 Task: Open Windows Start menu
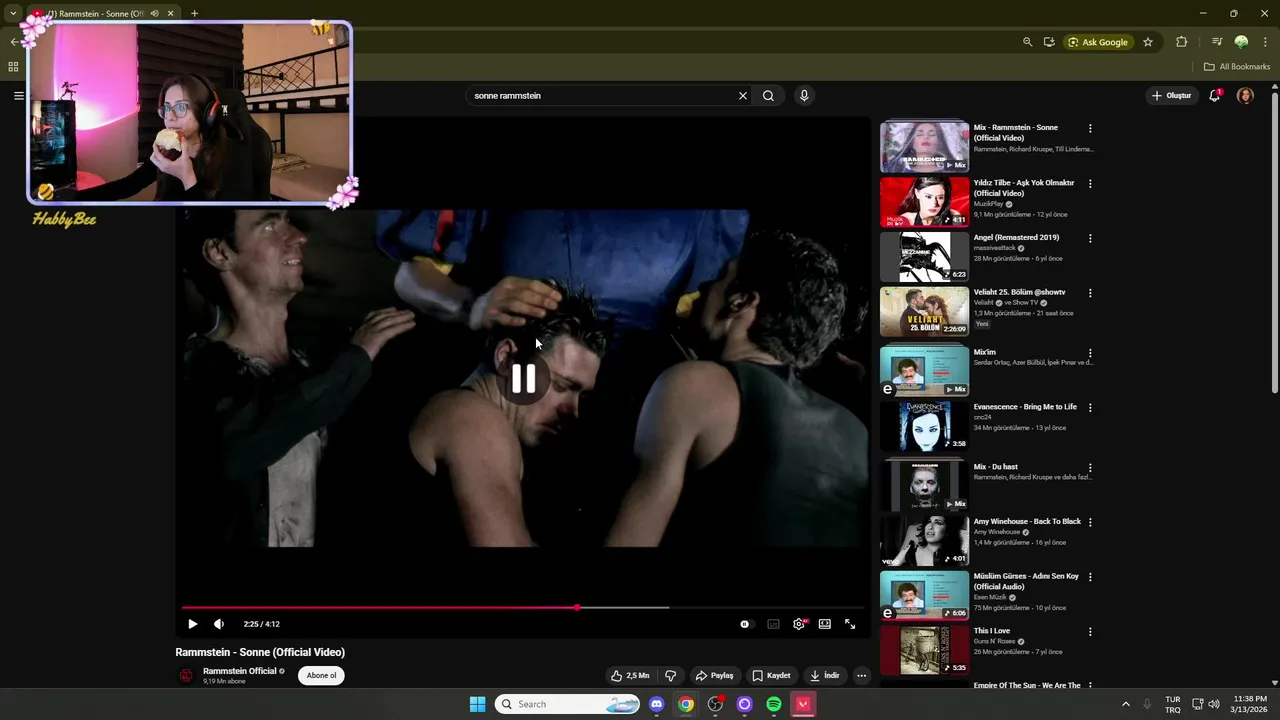click(478, 704)
